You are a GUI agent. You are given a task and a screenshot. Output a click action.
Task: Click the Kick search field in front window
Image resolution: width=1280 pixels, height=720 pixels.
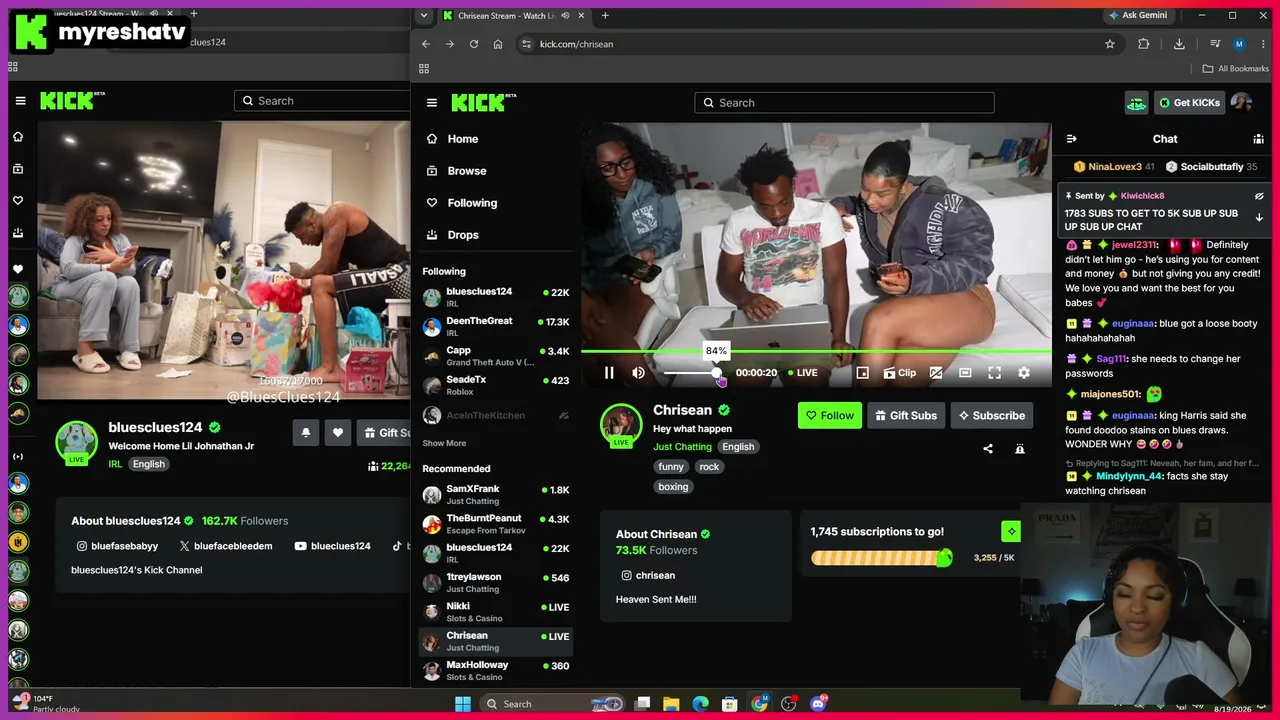tap(845, 103)
